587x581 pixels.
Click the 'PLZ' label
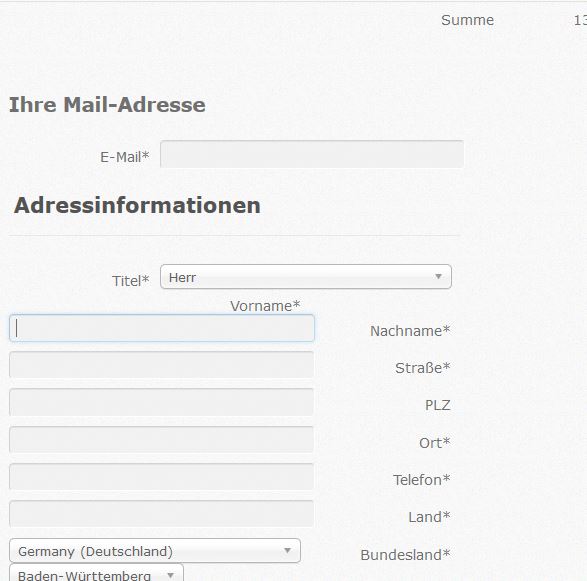[438, 405]
